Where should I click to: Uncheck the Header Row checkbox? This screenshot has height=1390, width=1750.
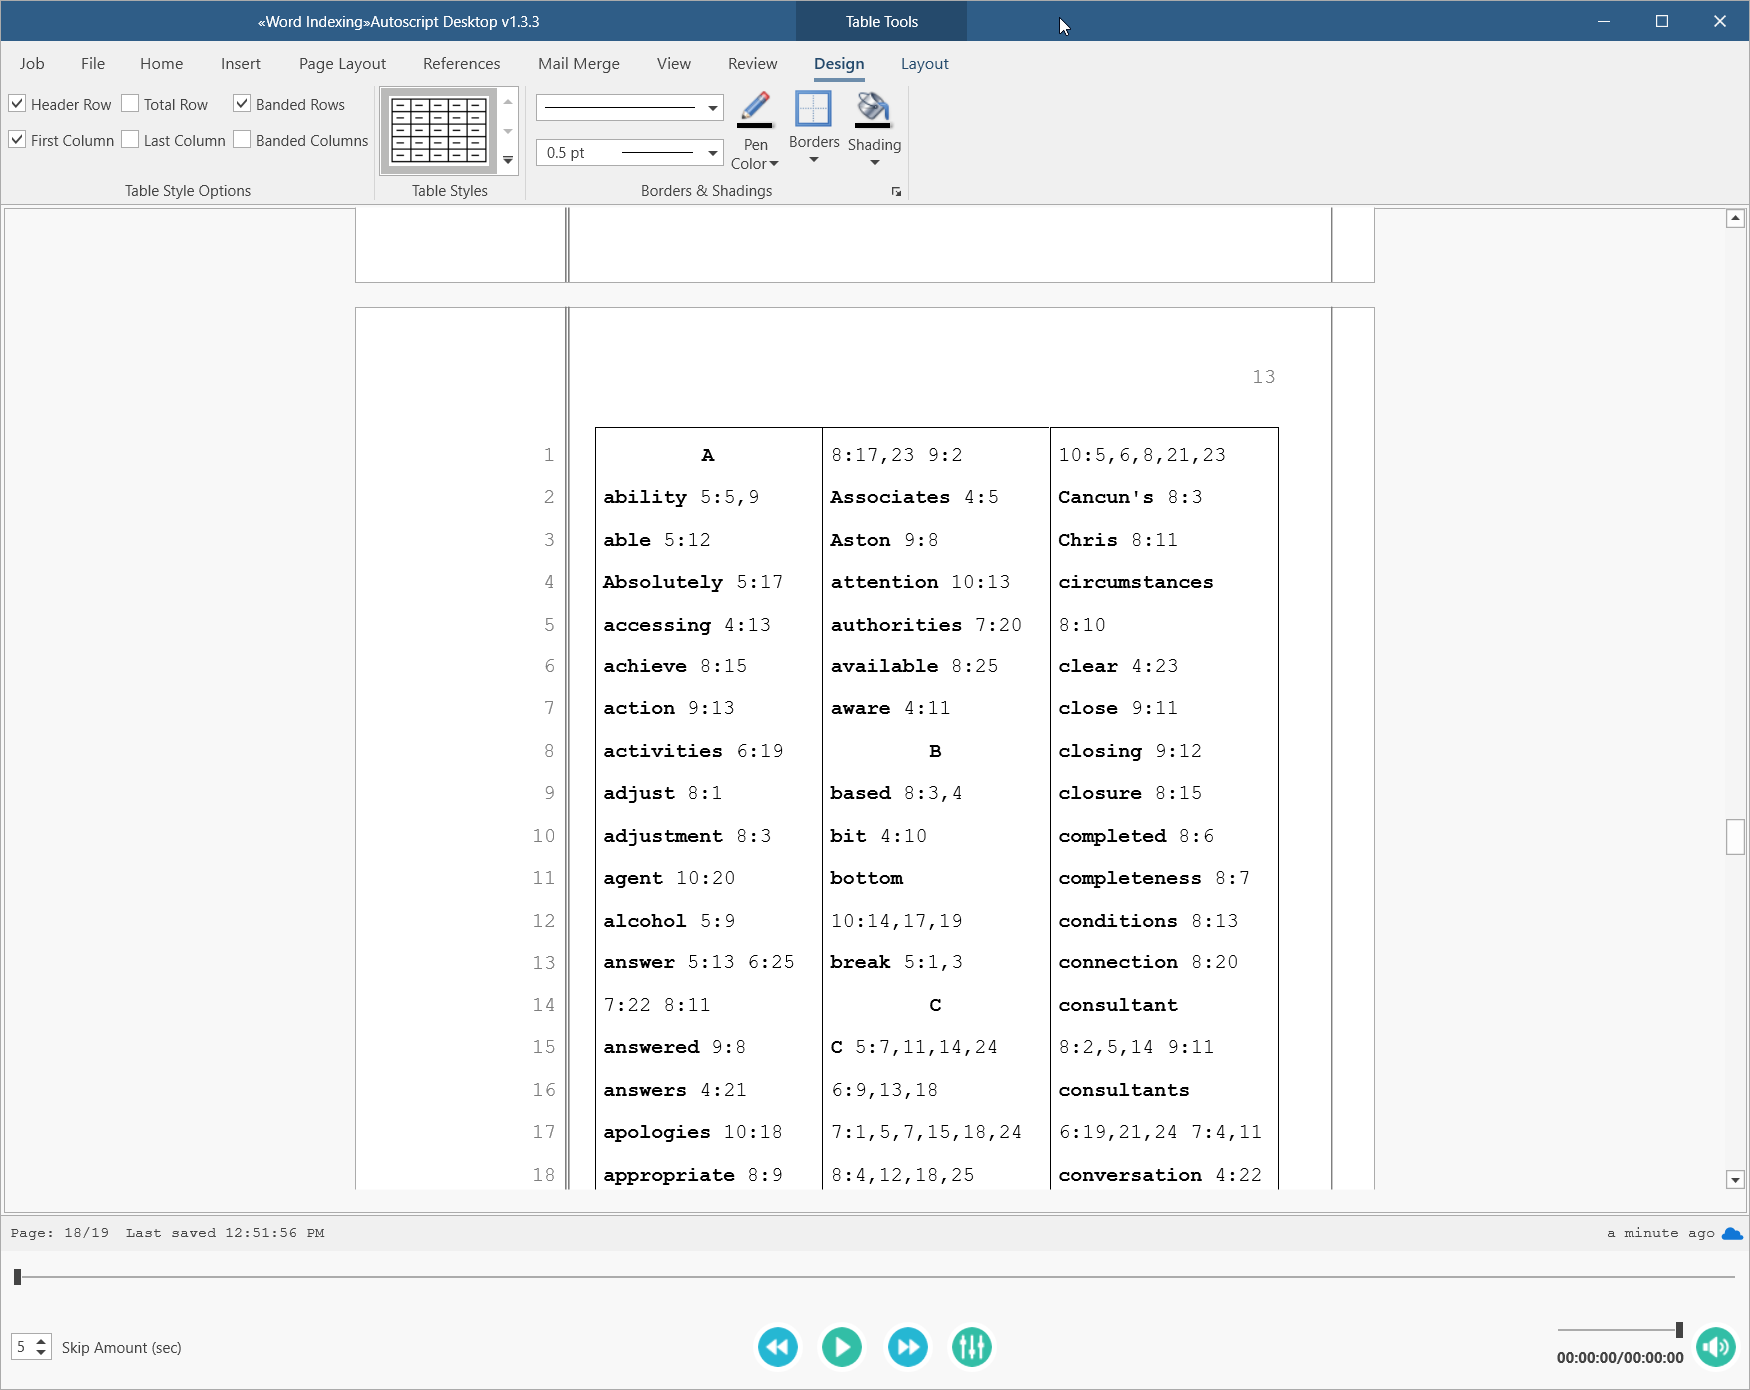tap(18, 104)
